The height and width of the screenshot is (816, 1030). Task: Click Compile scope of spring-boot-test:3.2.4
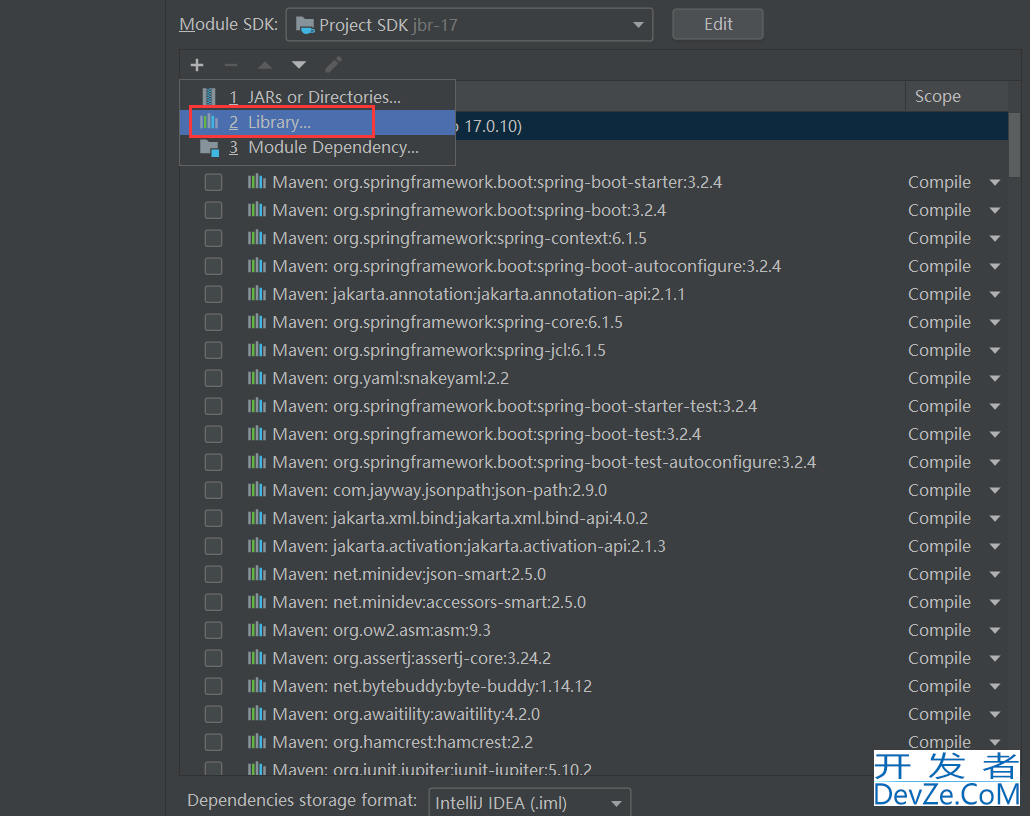click(939, 434)
